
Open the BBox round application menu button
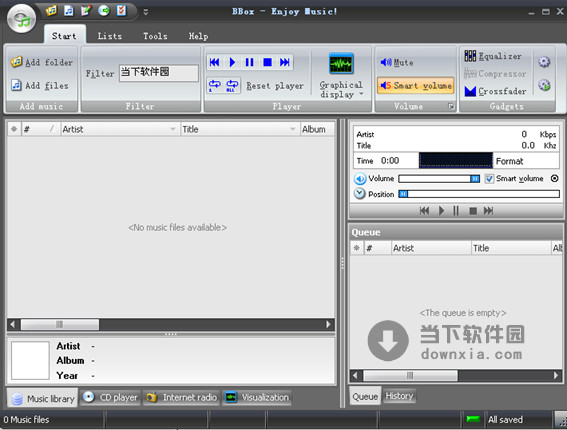pos(22,19)
